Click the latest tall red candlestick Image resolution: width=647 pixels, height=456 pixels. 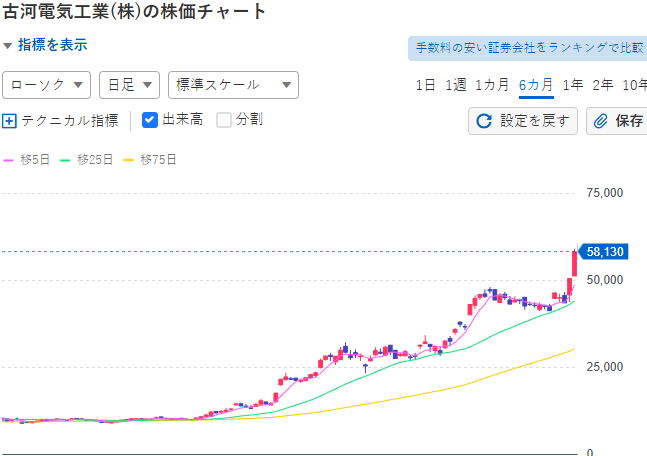coord(574,263)
